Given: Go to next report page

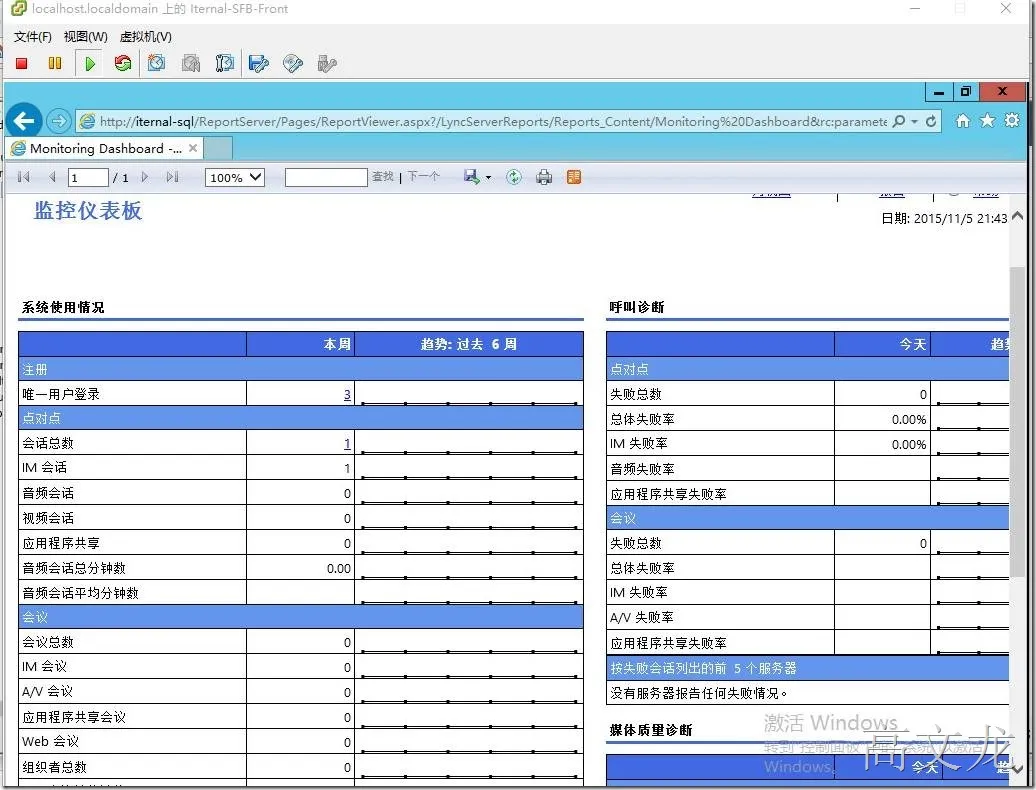Looking at the screenshot, I should 145,177.
